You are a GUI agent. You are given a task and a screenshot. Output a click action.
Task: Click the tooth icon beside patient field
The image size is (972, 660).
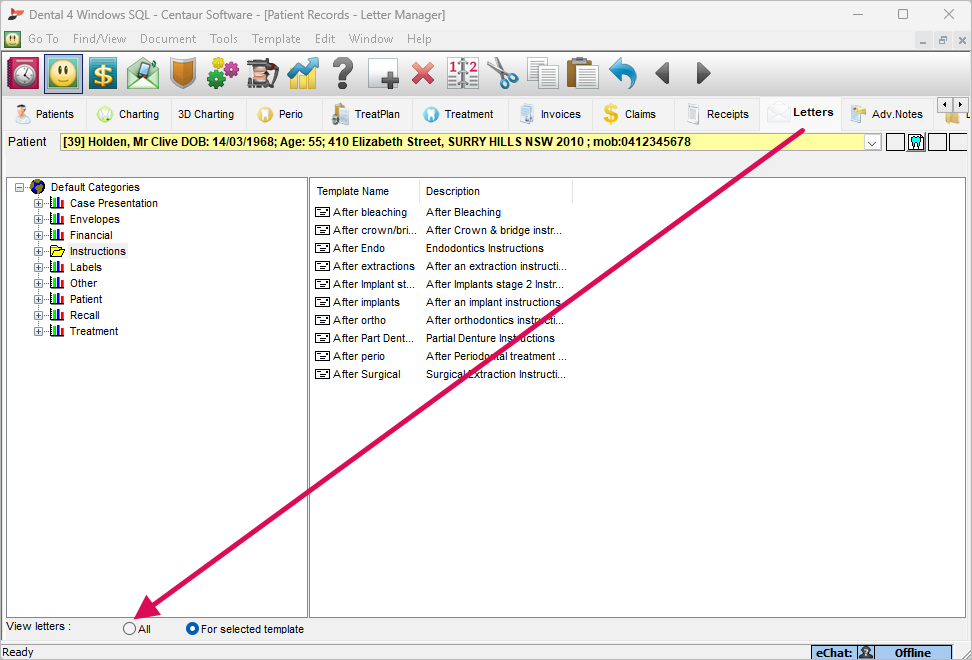[x=916, y=143]
